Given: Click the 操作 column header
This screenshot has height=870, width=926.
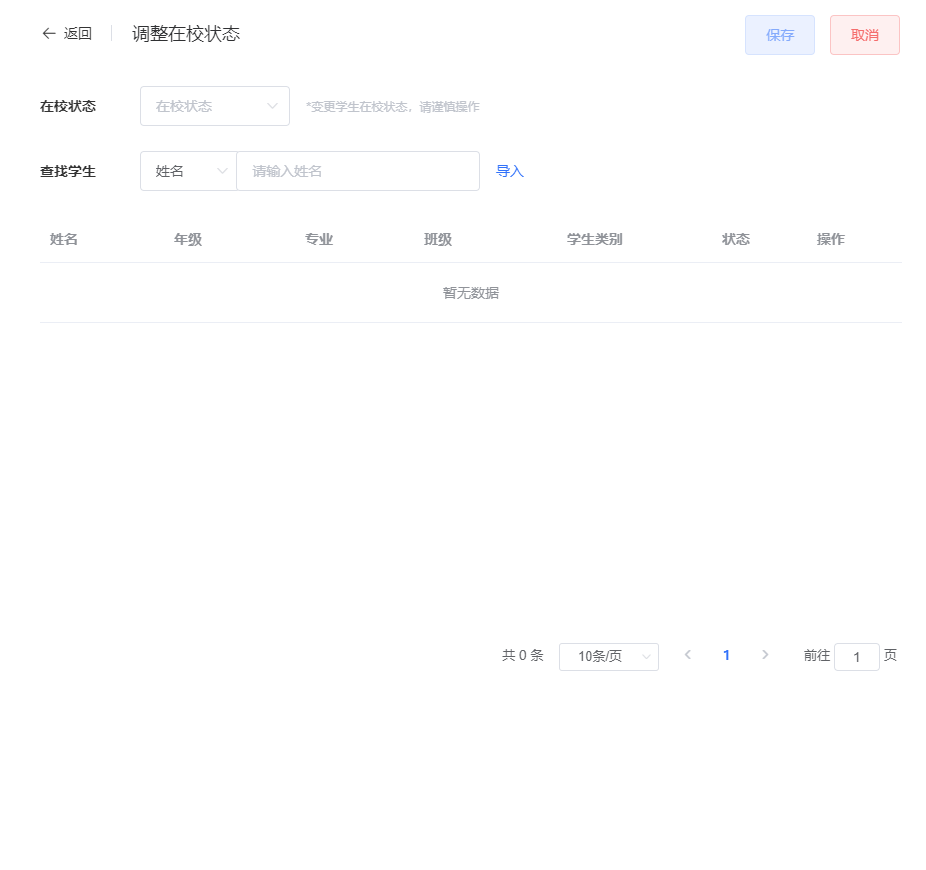Looking at the screenshot, I should click(831, 239).
